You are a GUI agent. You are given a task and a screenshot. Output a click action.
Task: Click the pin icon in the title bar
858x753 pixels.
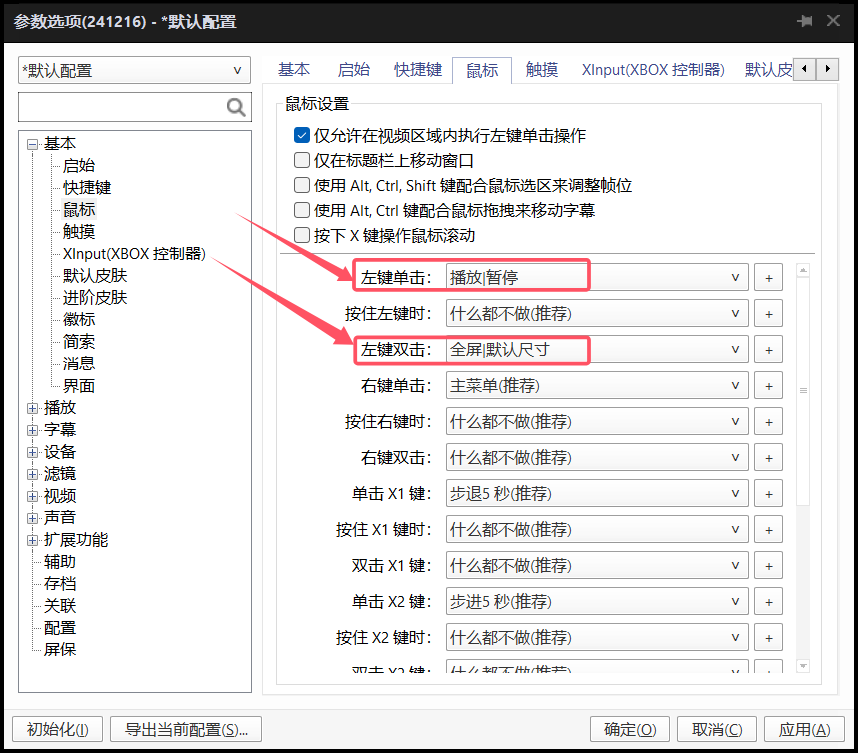coord(804,21)
